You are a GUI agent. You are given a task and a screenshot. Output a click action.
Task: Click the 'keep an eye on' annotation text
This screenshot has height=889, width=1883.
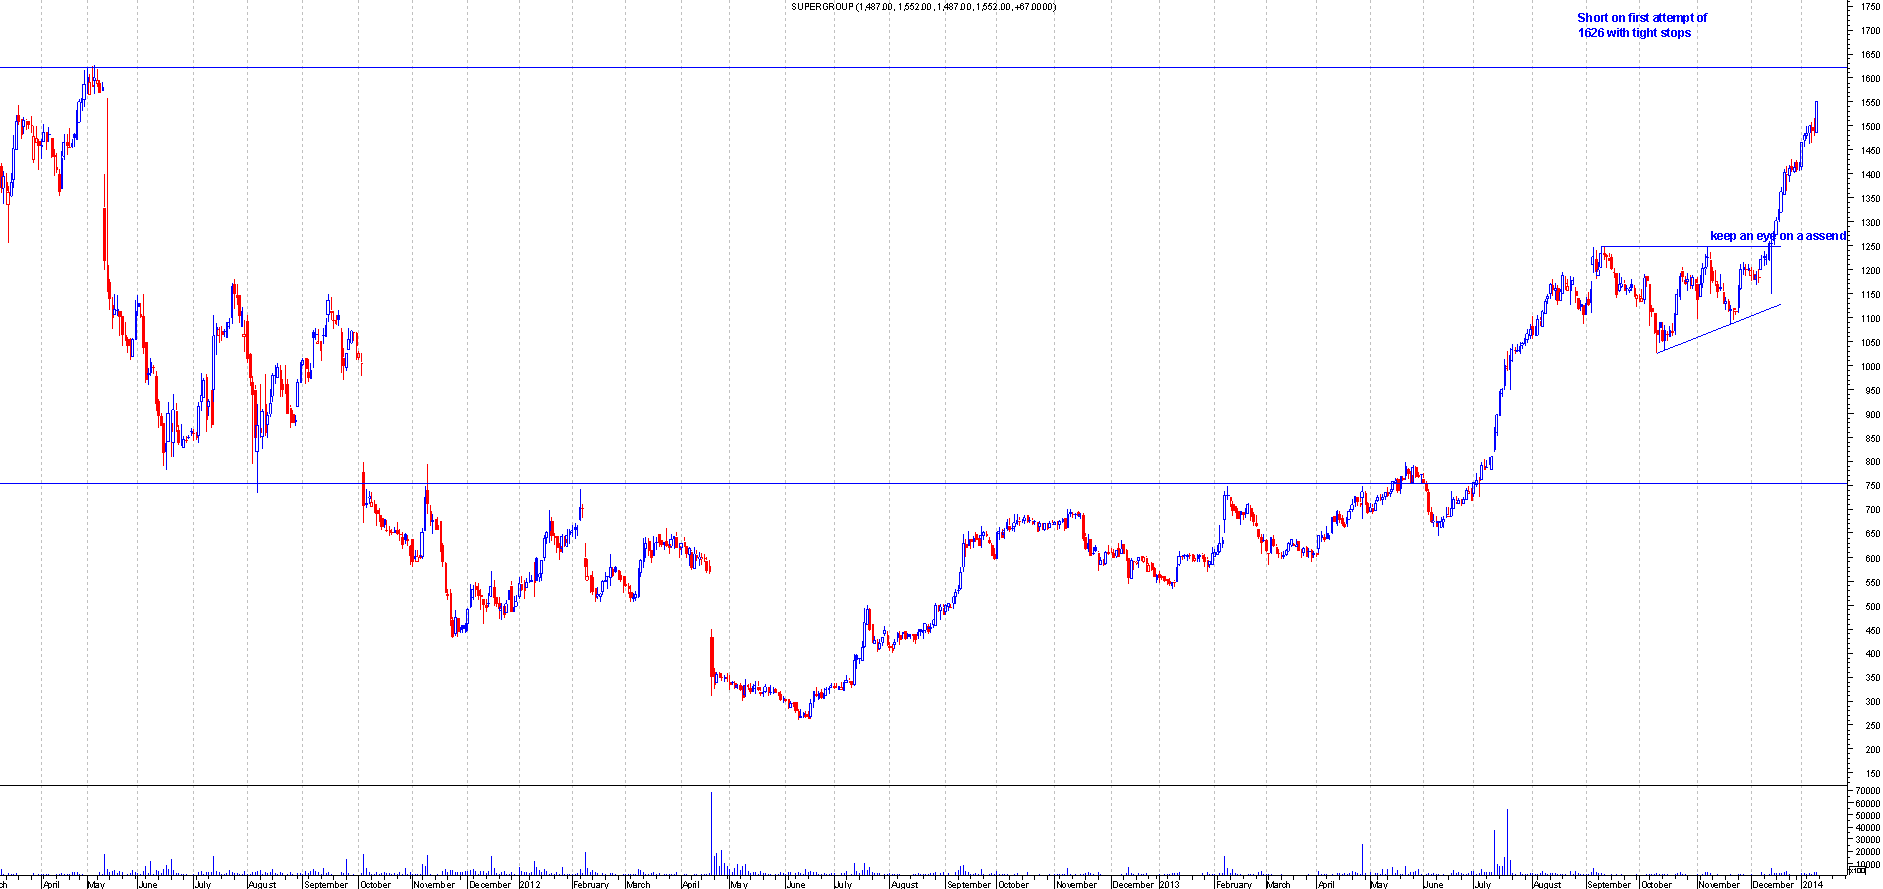1777,236
